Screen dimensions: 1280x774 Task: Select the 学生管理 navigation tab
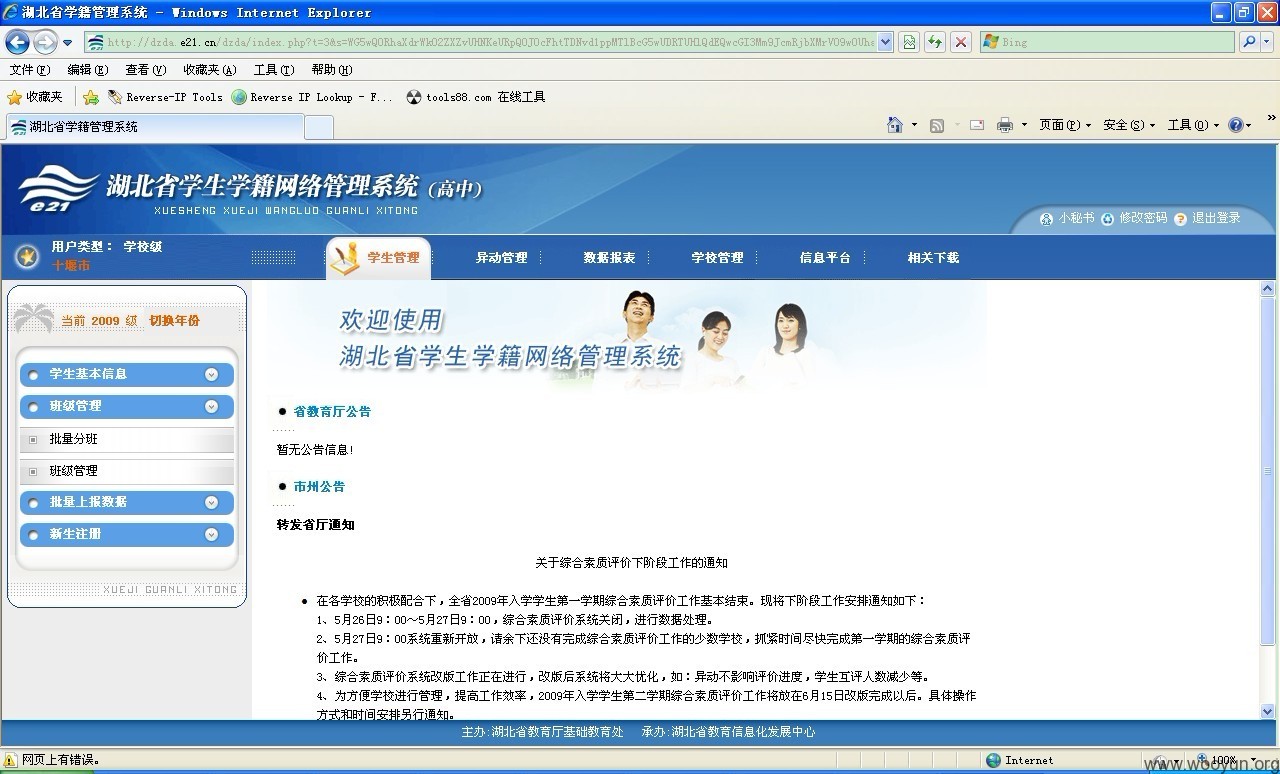click(379, 257)
